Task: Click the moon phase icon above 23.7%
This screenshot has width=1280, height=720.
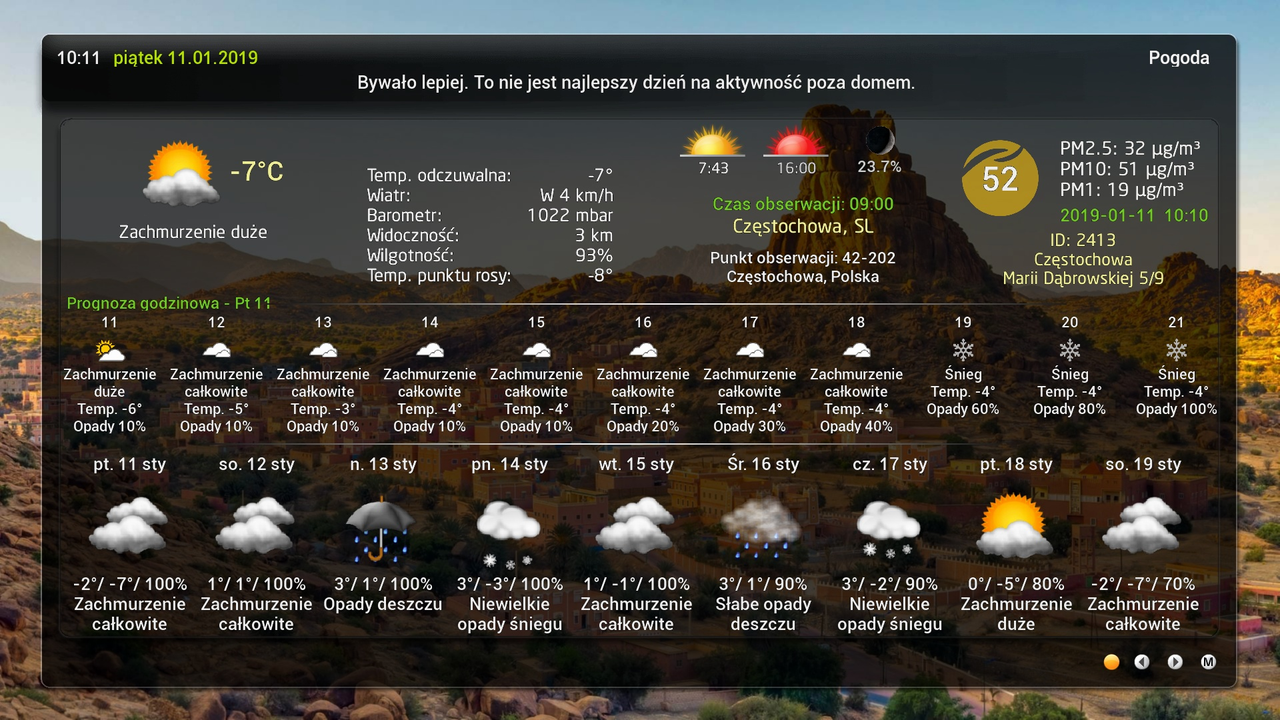Action: coord(880,139)
